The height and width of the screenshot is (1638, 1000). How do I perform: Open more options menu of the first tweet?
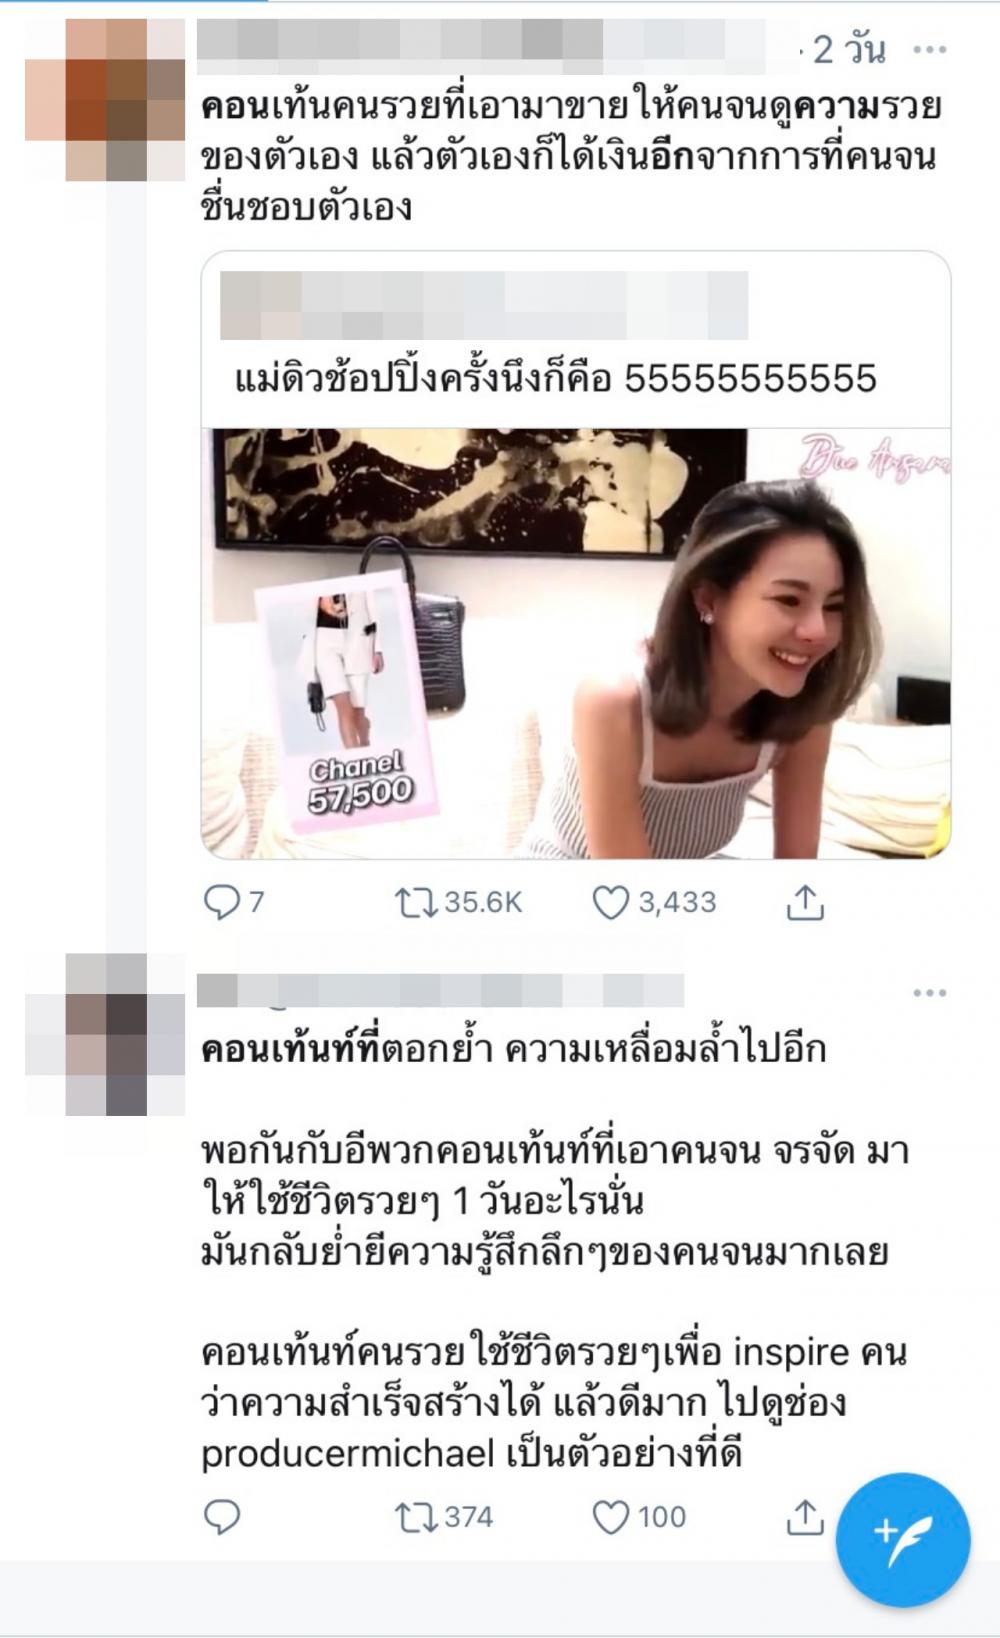pyautogui.click(x=929, y=49)
